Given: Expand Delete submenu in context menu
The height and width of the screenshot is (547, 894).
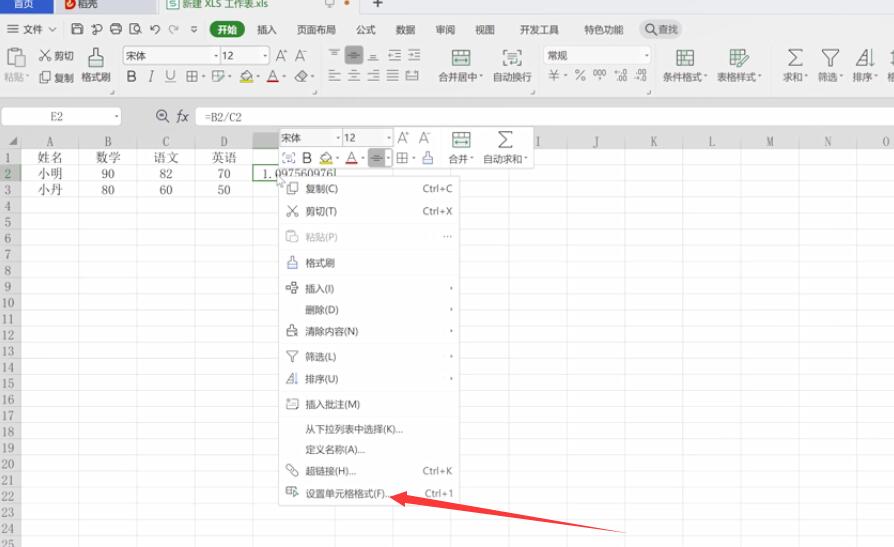Looking at the screenshot, I should [x=369, y=310].
